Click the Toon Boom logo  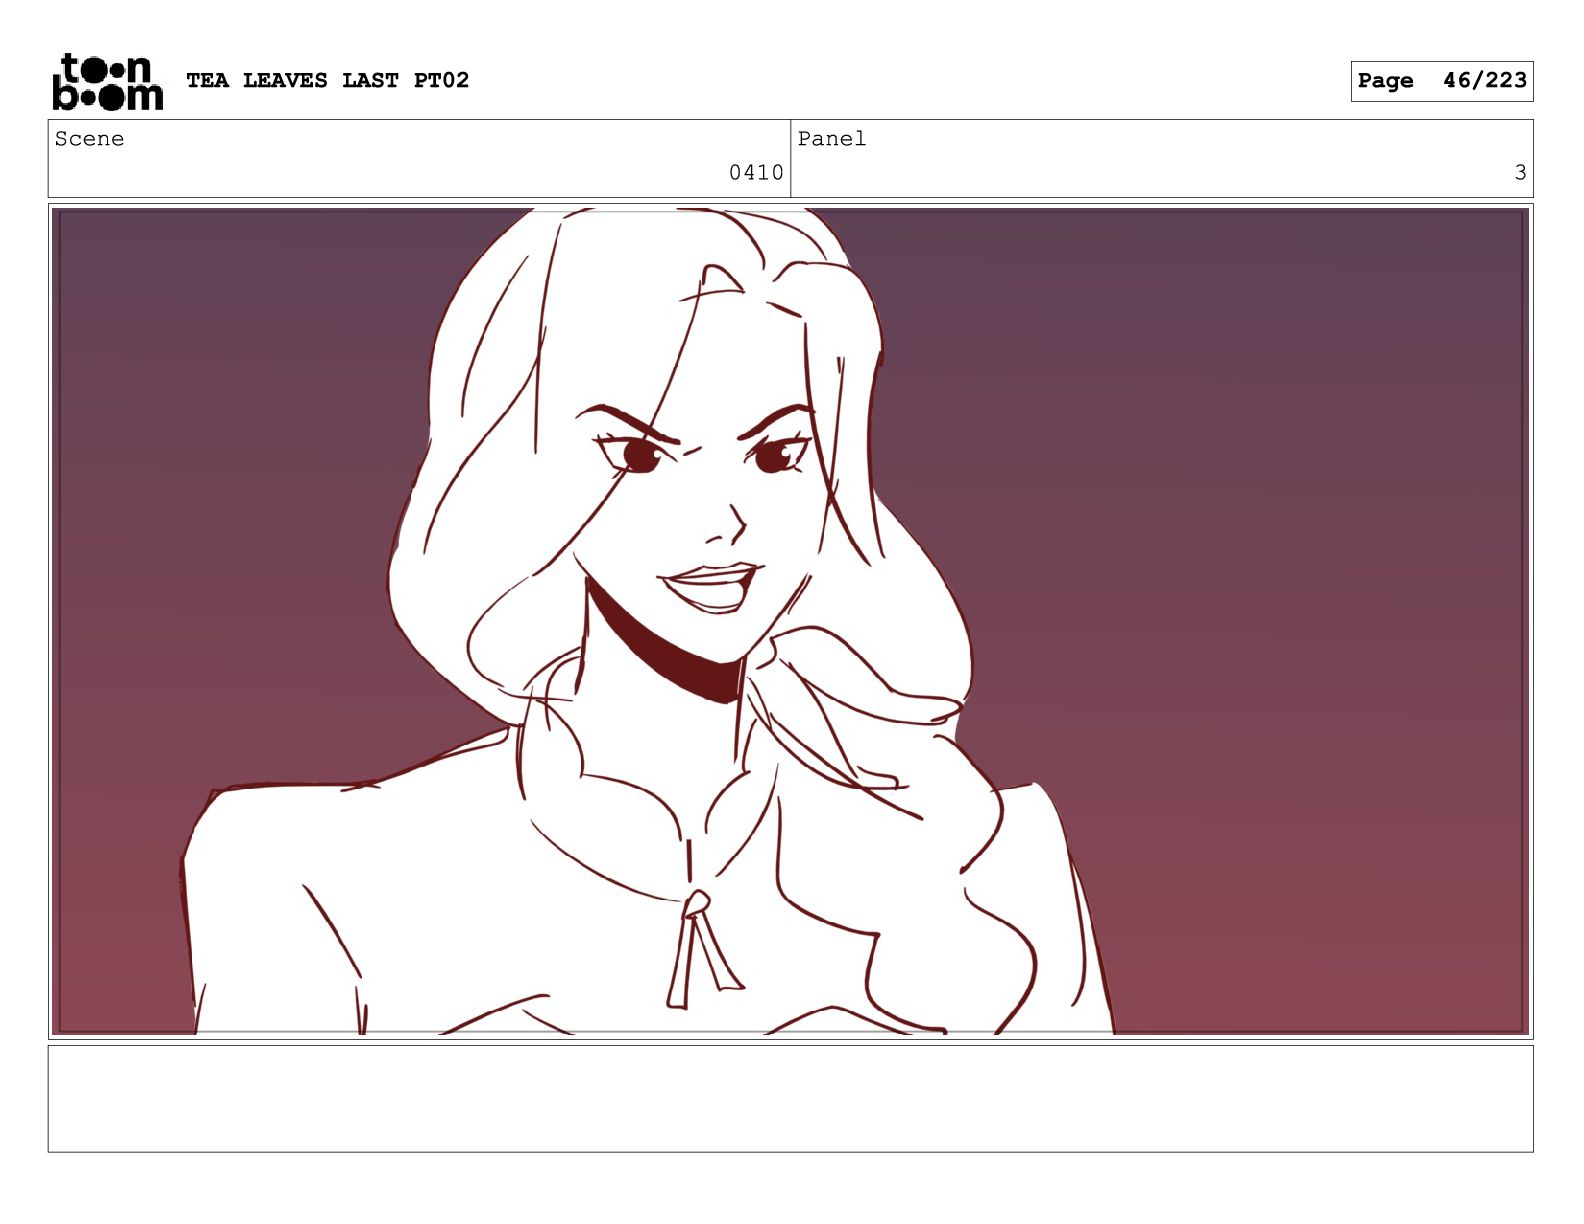108,81
